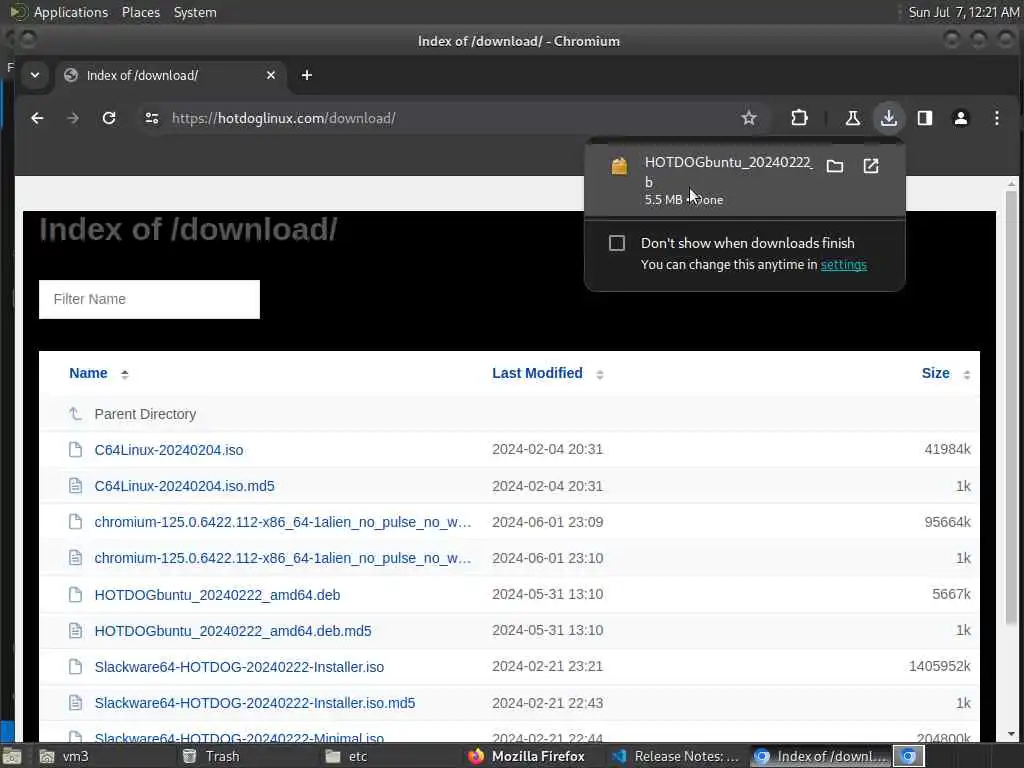Open the System menu
Viewport: 1024px width, 768px height.
coord(195,12)
